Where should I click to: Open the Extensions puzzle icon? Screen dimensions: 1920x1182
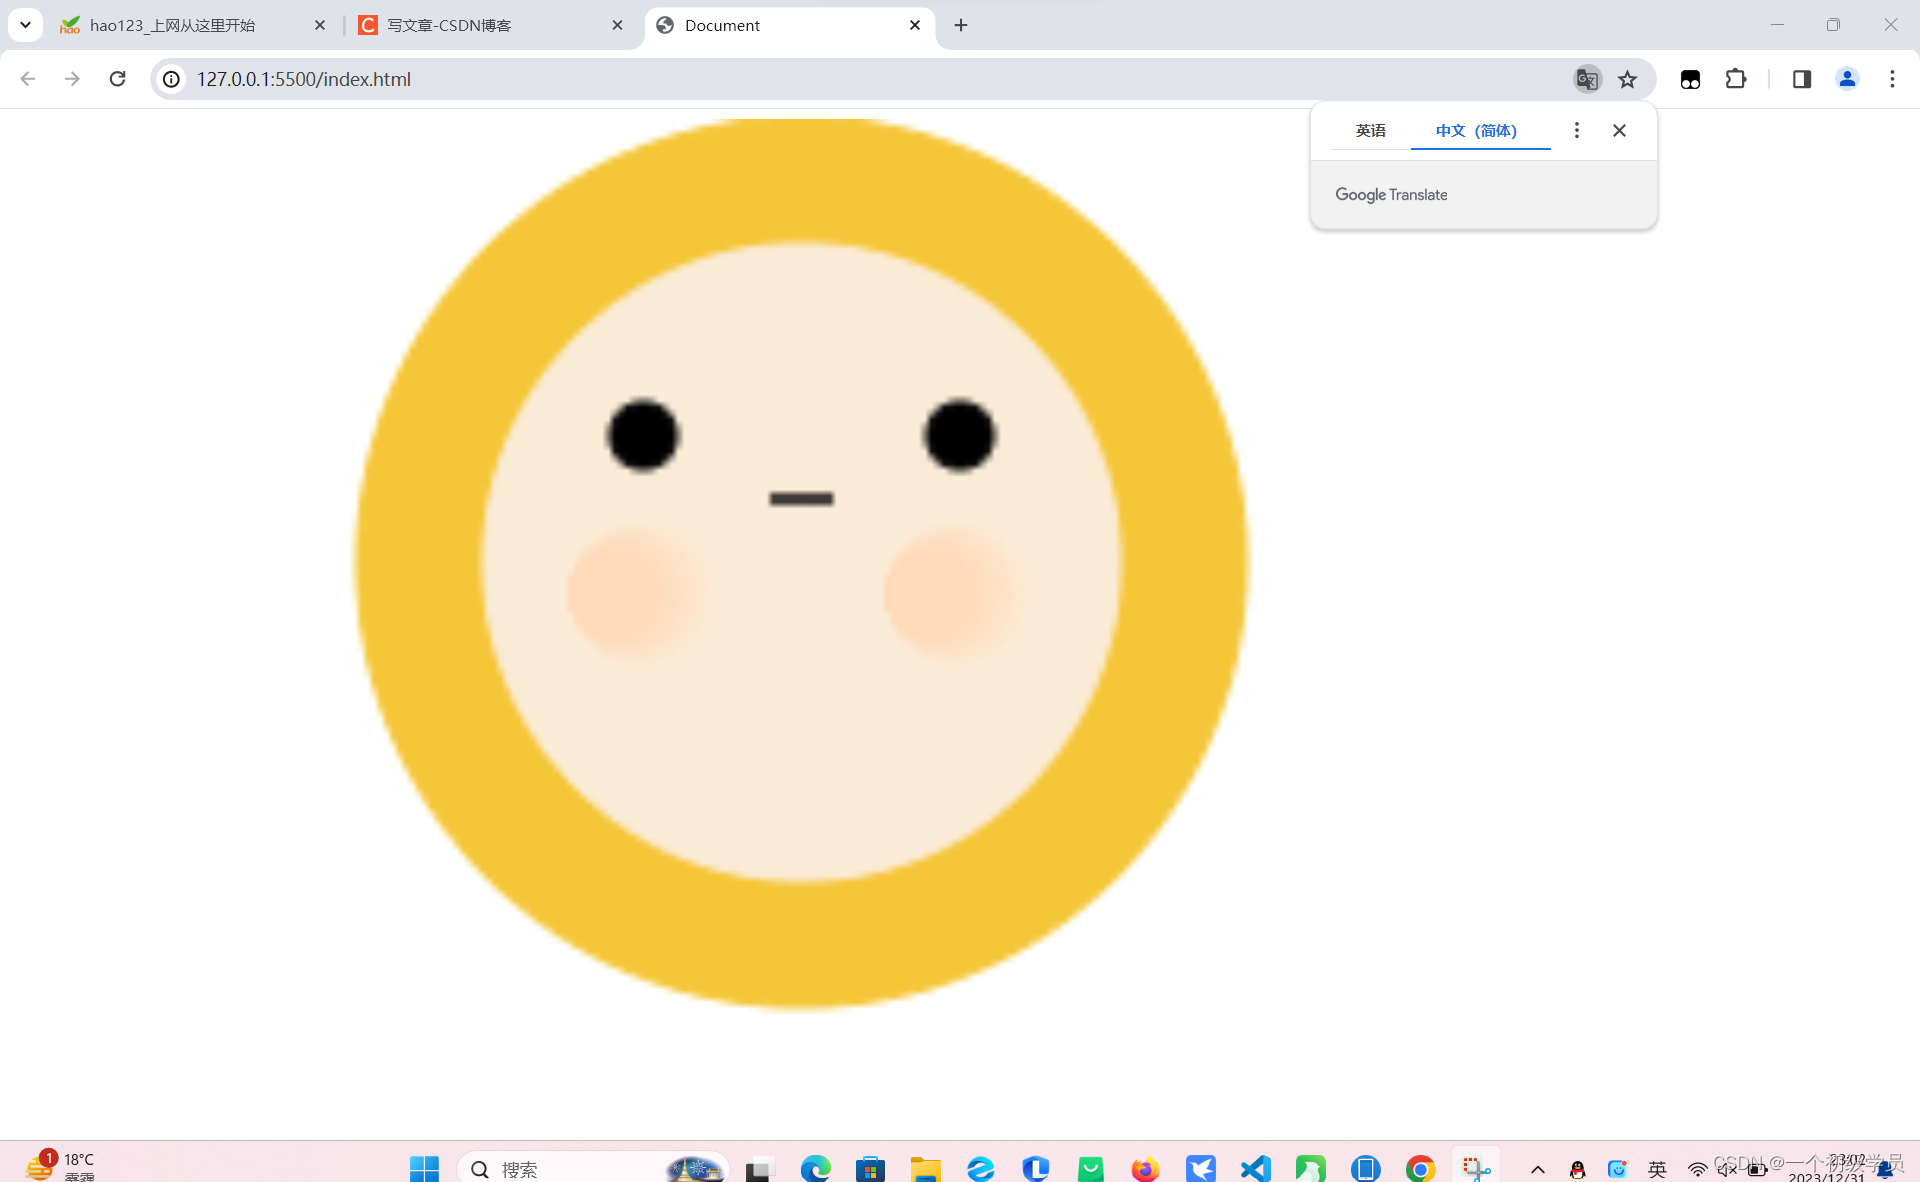pos(1736,79)
